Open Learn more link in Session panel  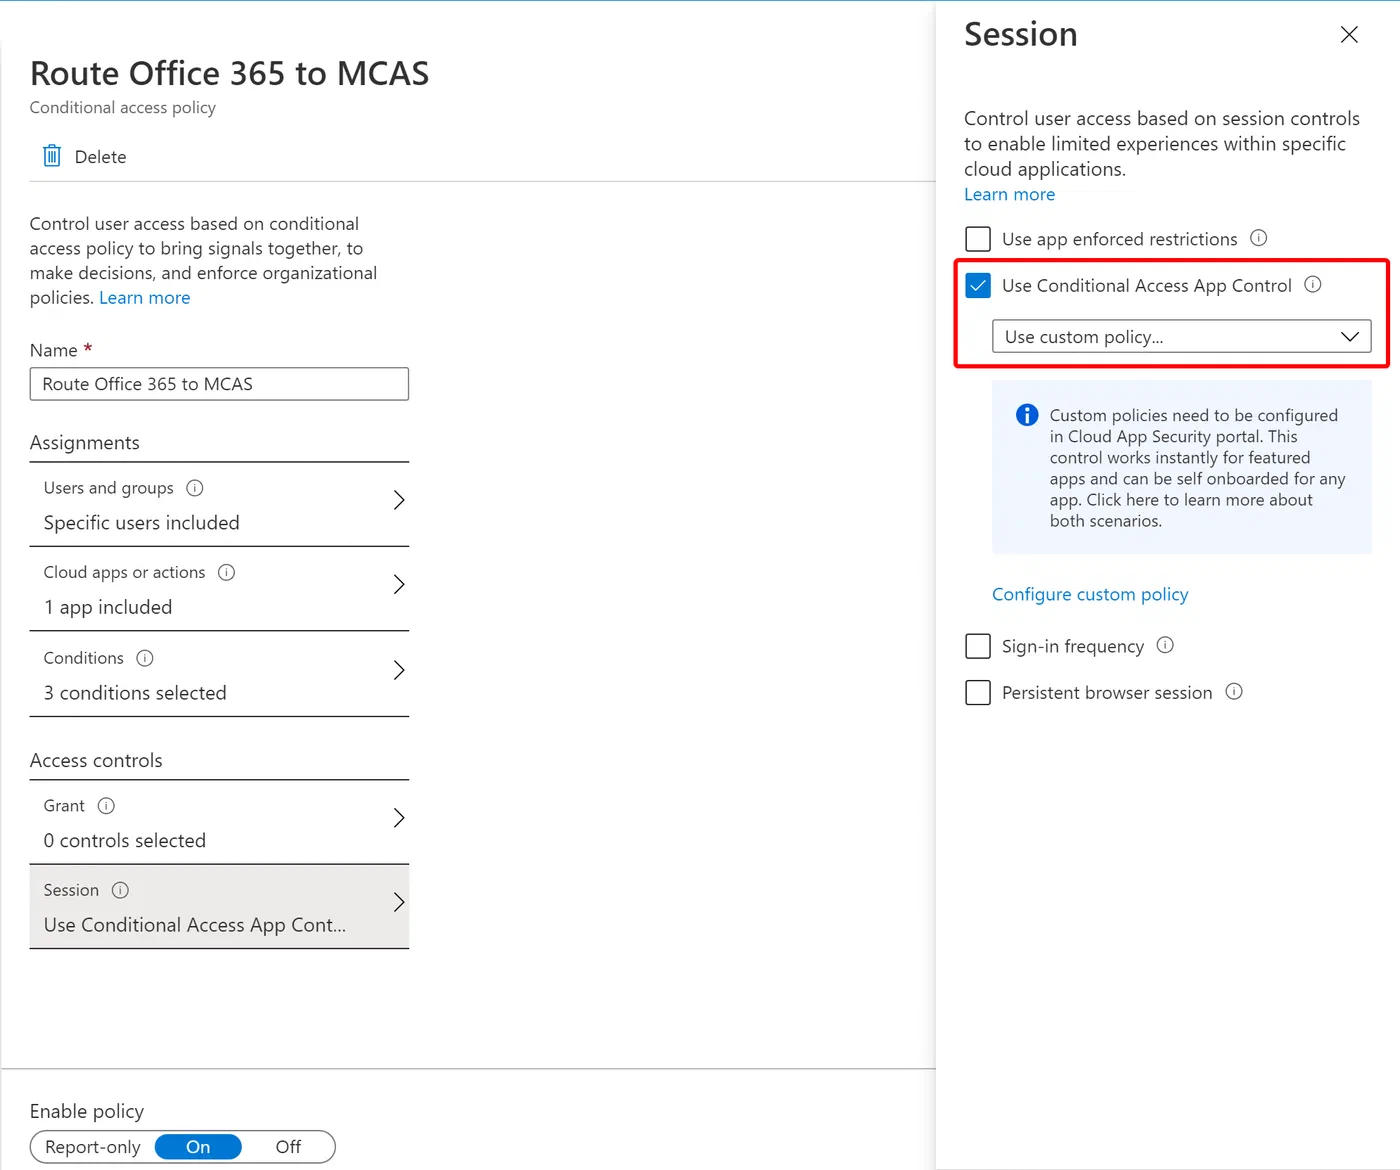(x=1009, y=195)
